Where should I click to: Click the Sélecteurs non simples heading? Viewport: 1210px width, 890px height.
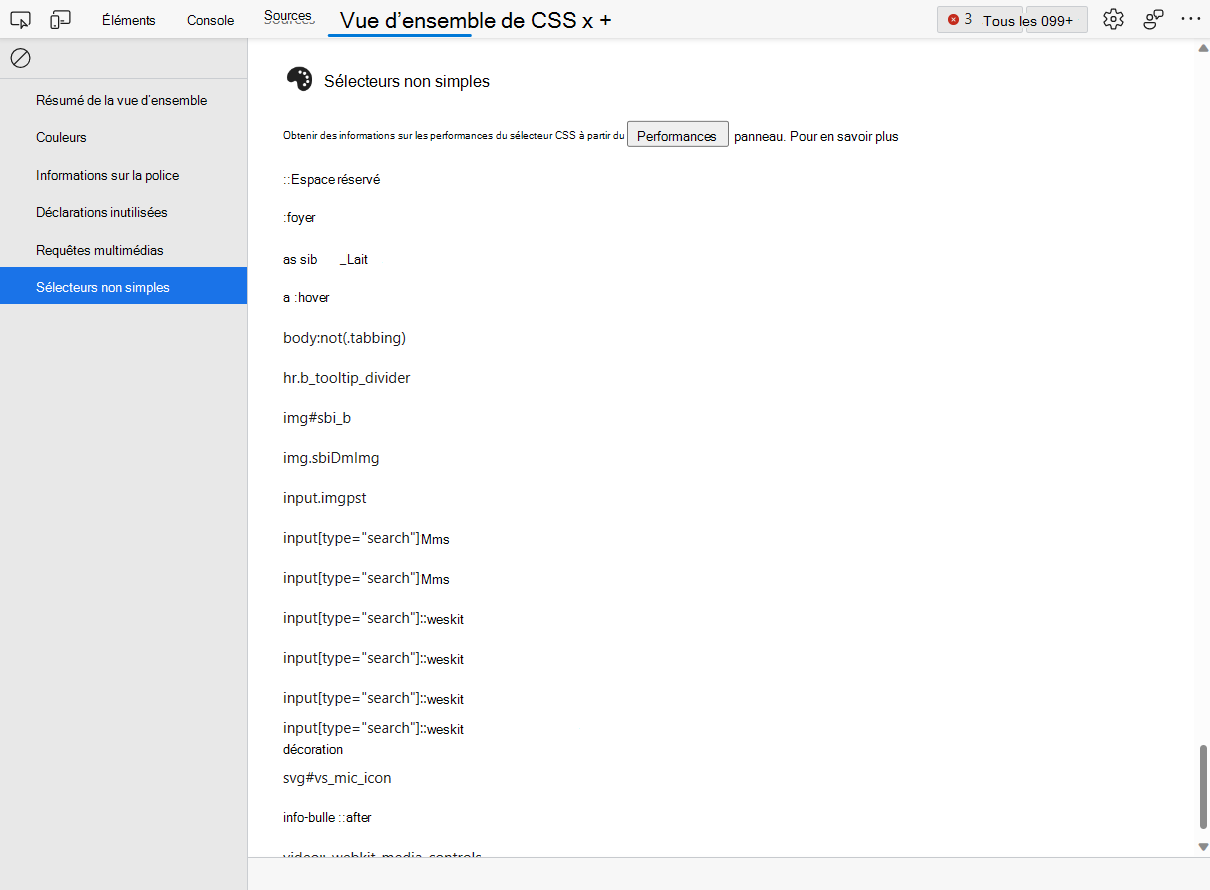point(407,81)
